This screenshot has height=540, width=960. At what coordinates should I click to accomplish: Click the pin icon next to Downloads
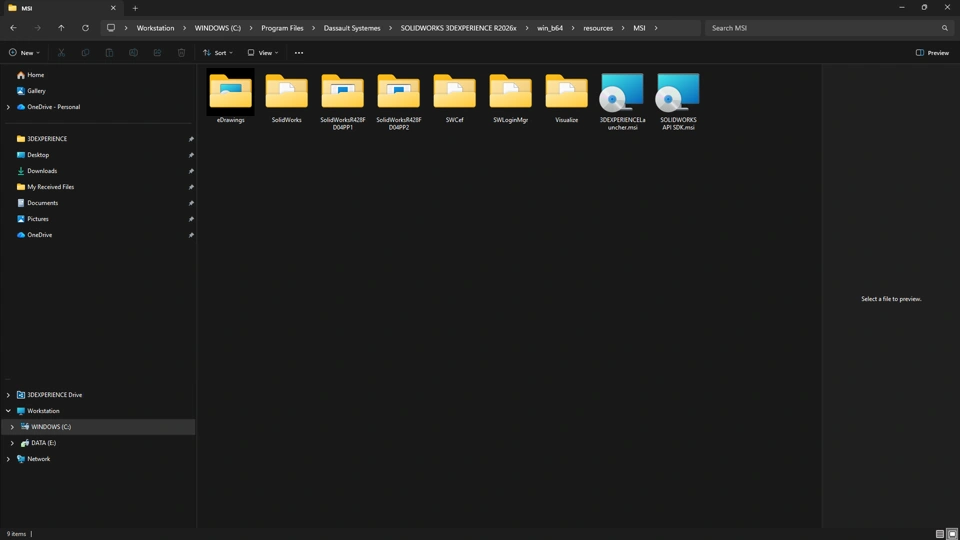[191, 171]
